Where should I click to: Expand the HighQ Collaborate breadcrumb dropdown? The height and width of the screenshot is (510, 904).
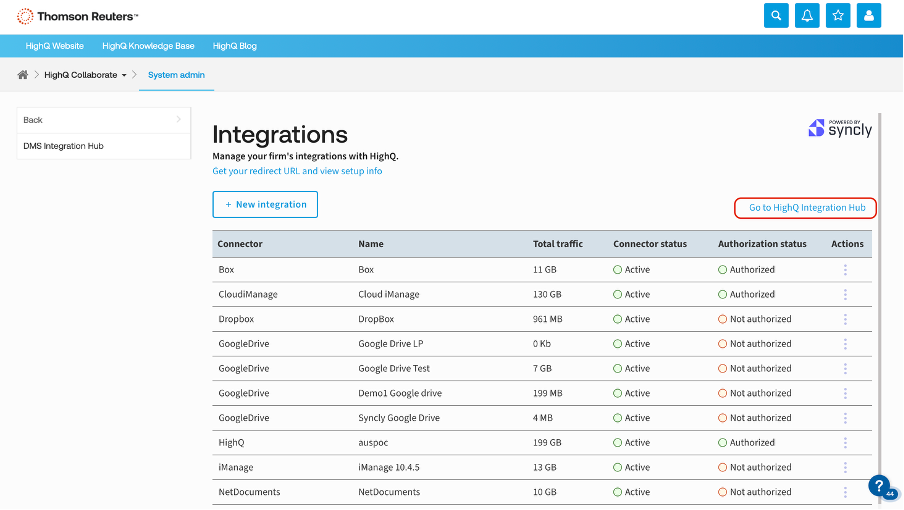pos(124,75)
